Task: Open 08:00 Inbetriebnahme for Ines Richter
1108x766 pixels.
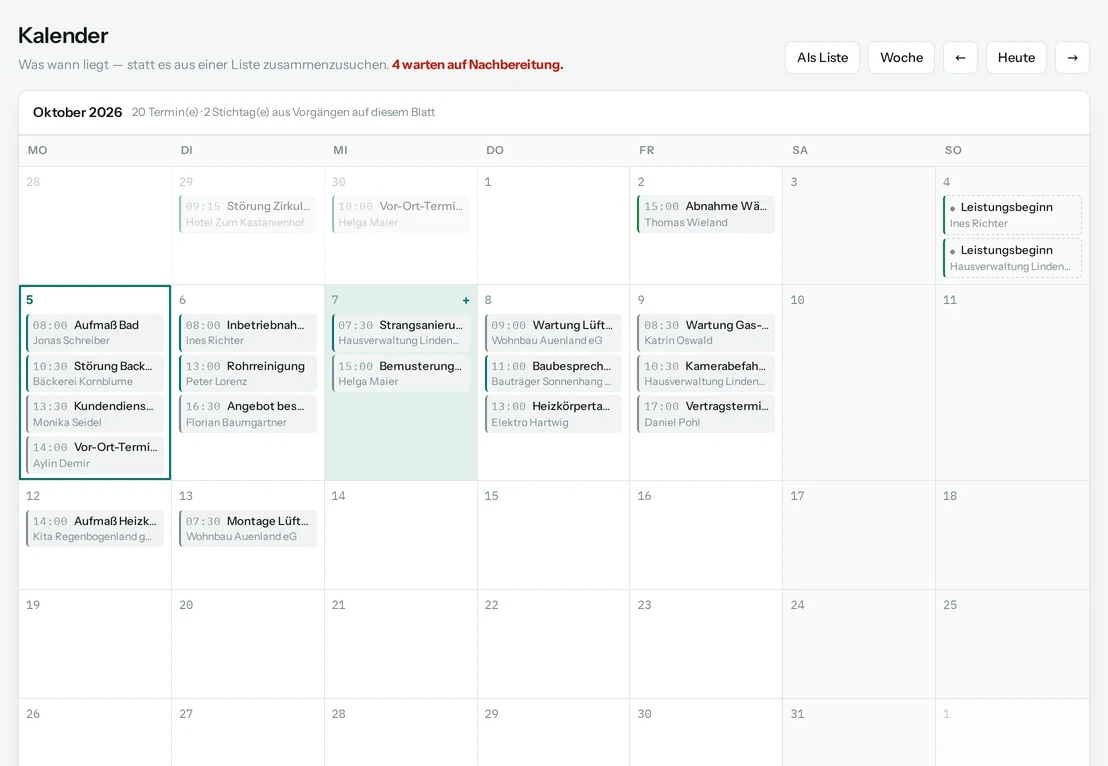Action: tap(248, 332)
